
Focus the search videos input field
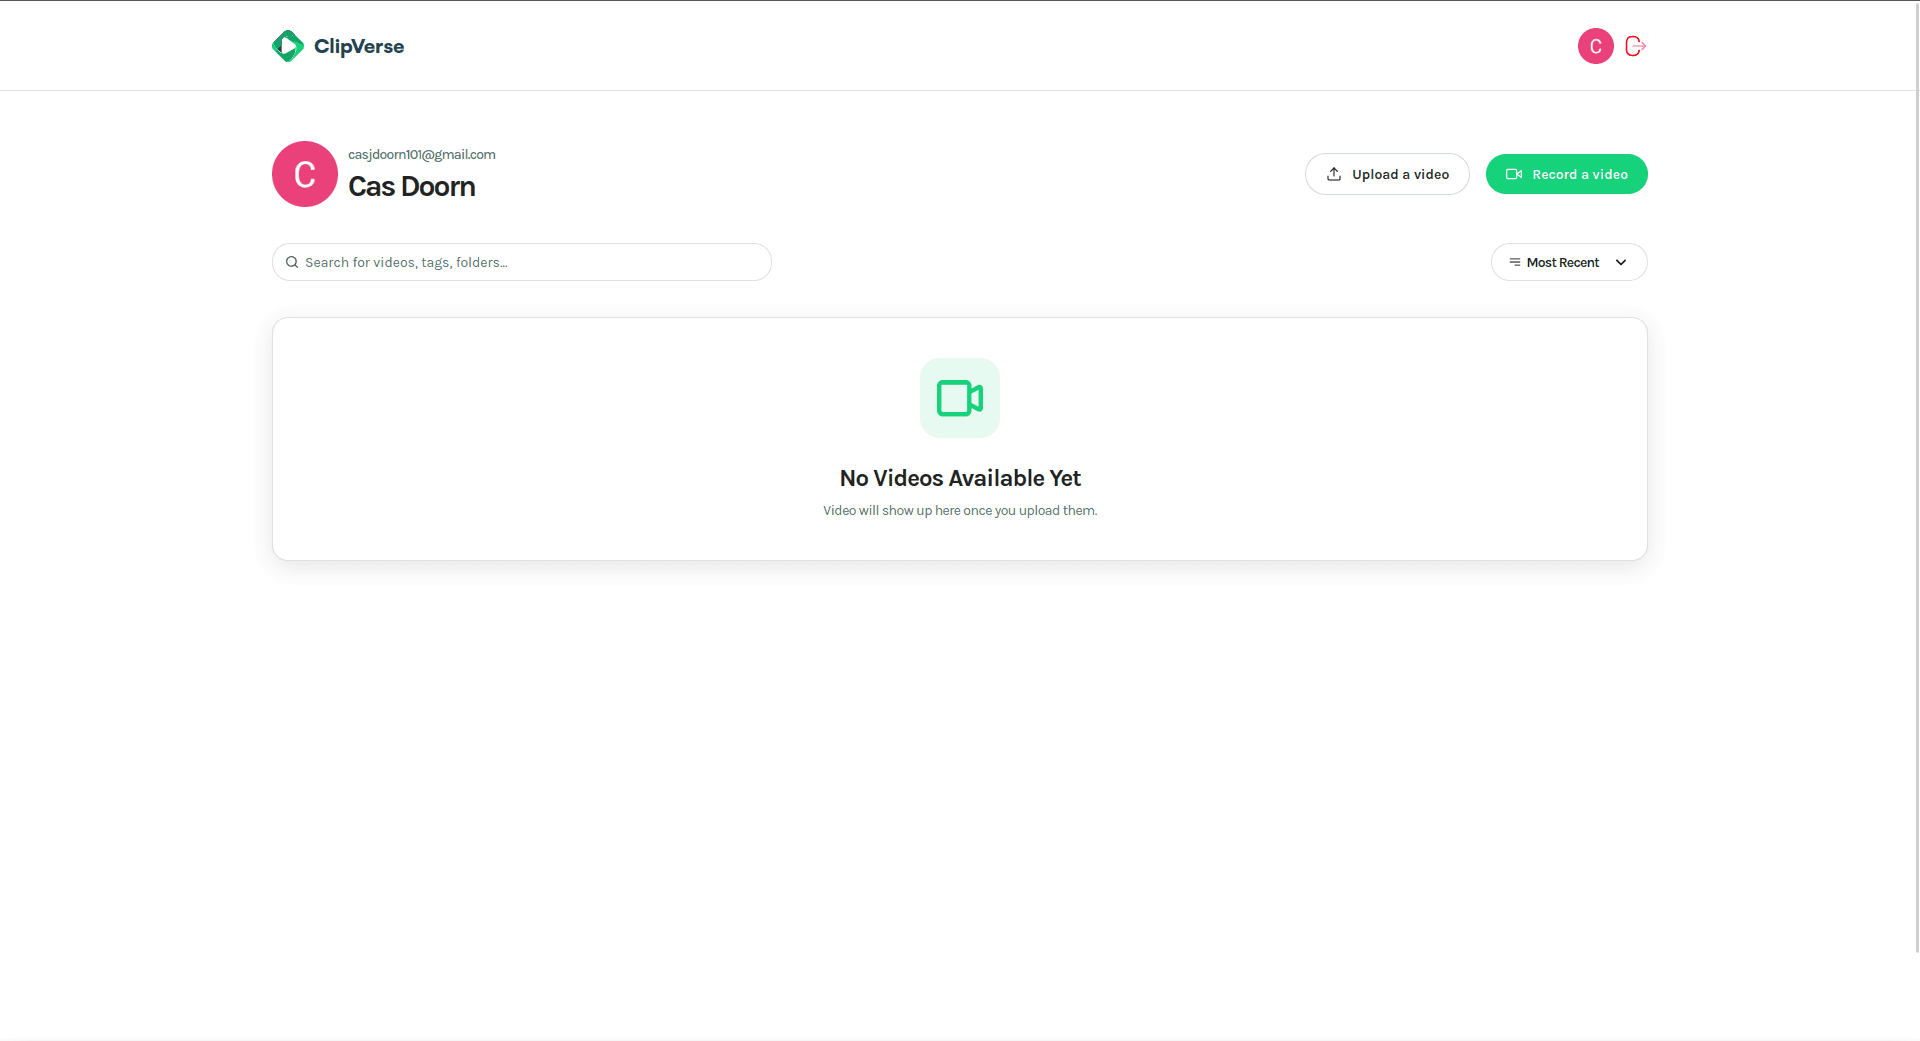tap(530, 262)
